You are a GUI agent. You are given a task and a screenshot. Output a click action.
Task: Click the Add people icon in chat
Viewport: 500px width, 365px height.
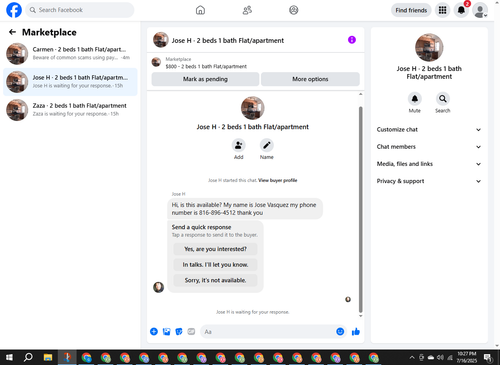point(239,145)
